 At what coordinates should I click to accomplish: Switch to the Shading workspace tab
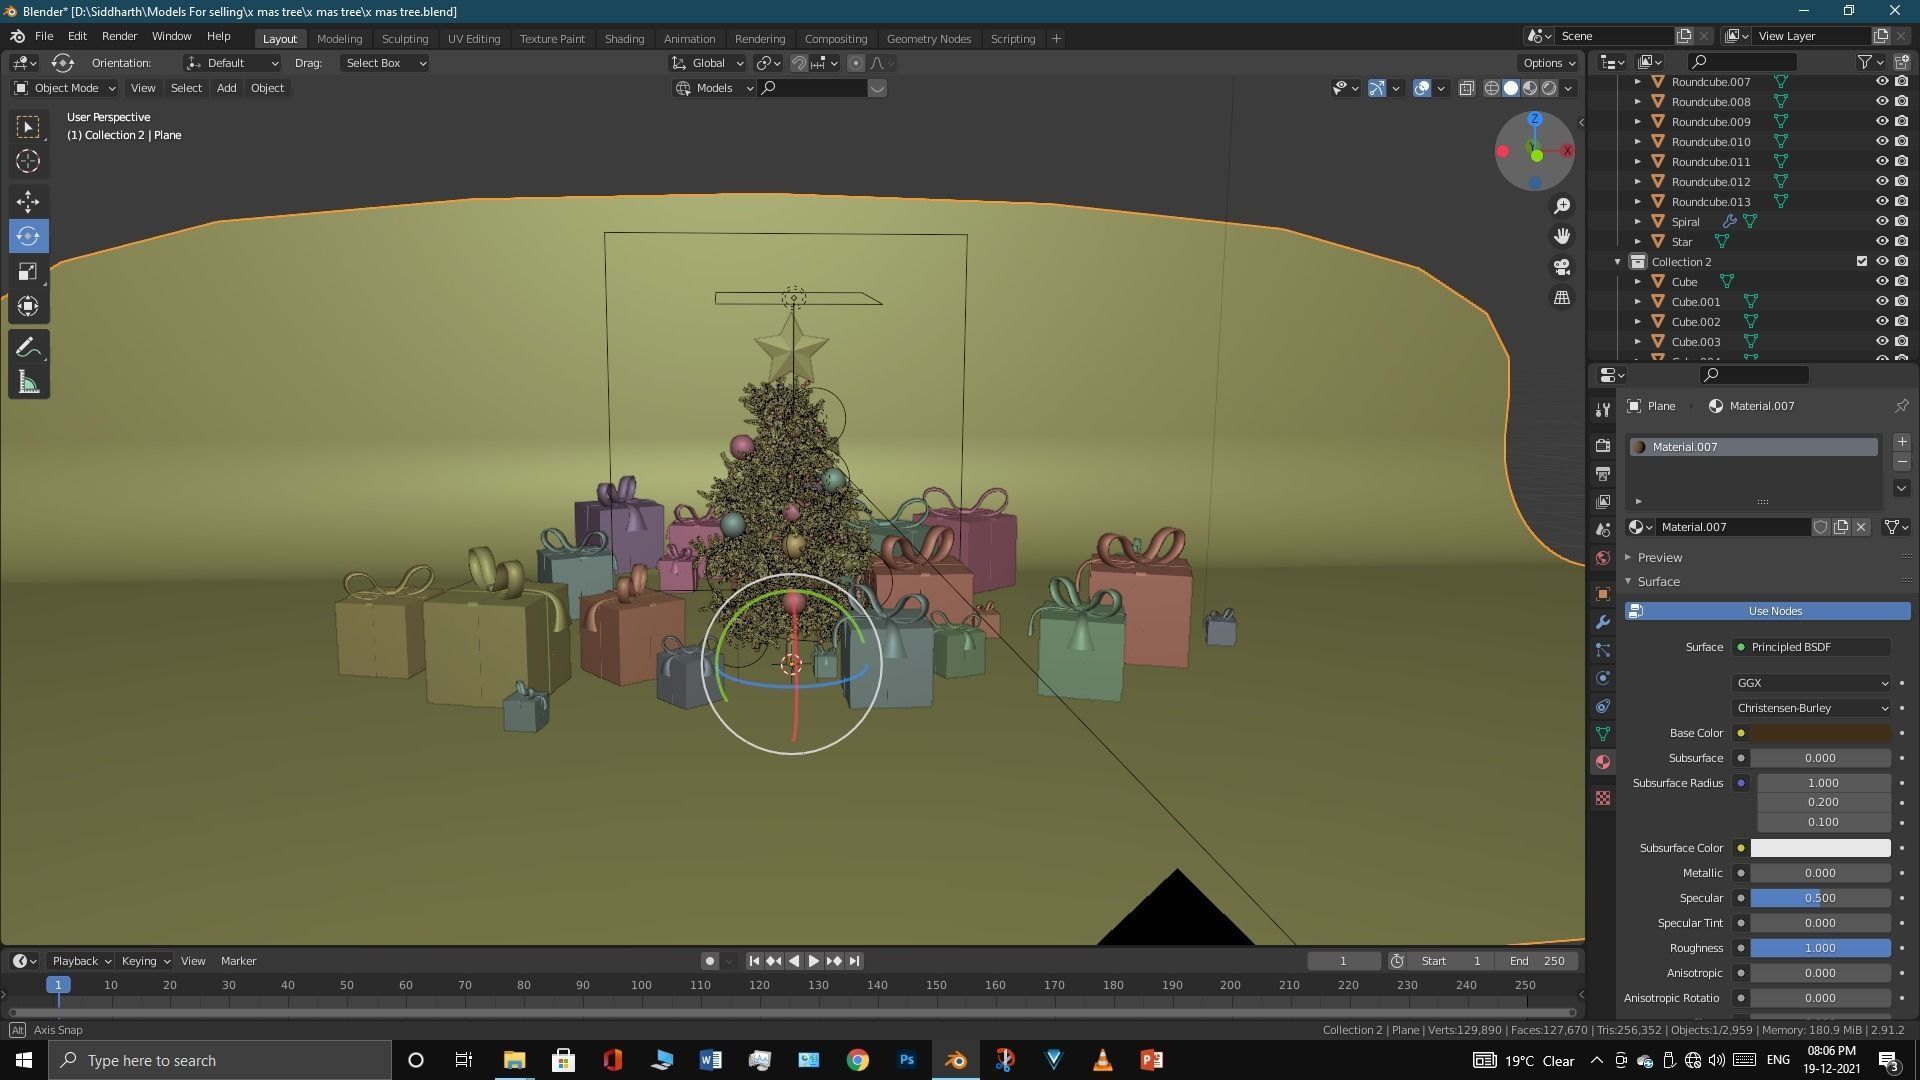624,39
